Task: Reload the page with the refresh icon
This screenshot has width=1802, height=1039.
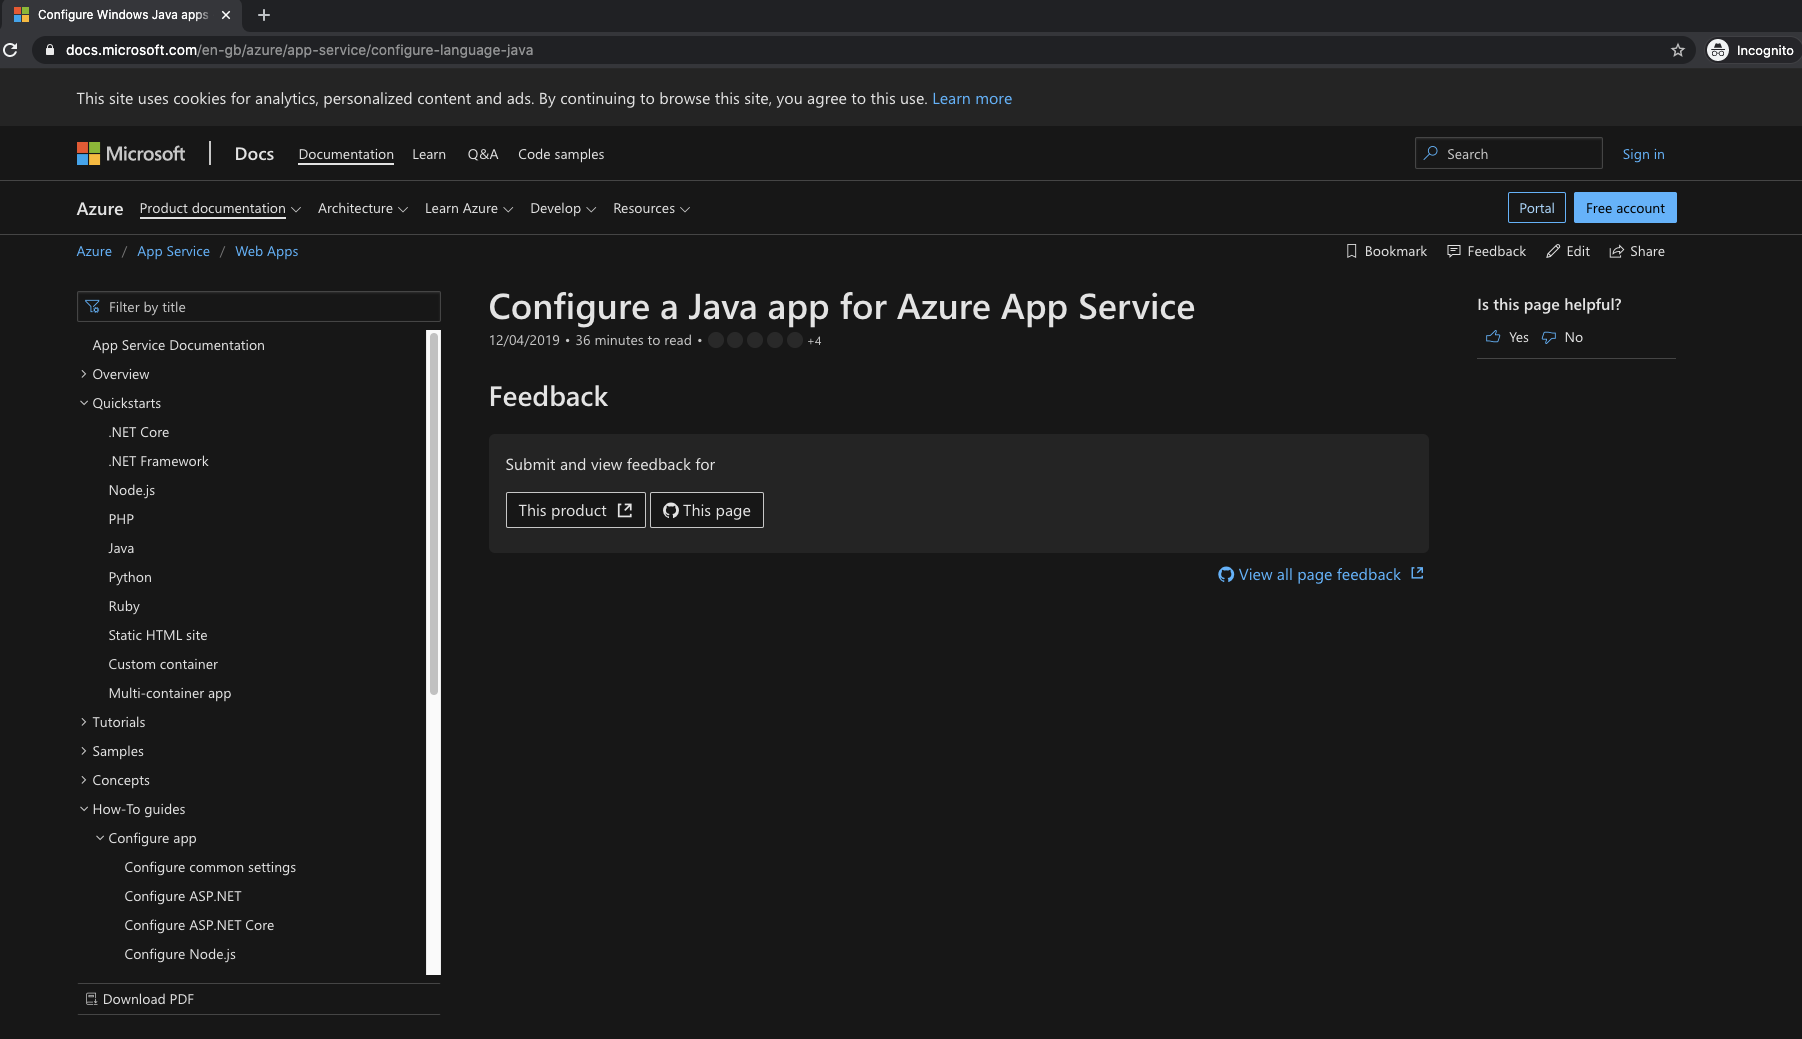Action: tap(11, 50)
